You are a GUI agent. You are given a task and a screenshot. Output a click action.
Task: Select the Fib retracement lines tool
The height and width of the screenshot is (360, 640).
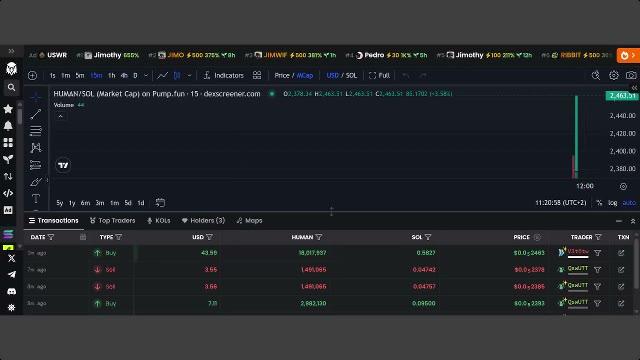click(36, 131)
